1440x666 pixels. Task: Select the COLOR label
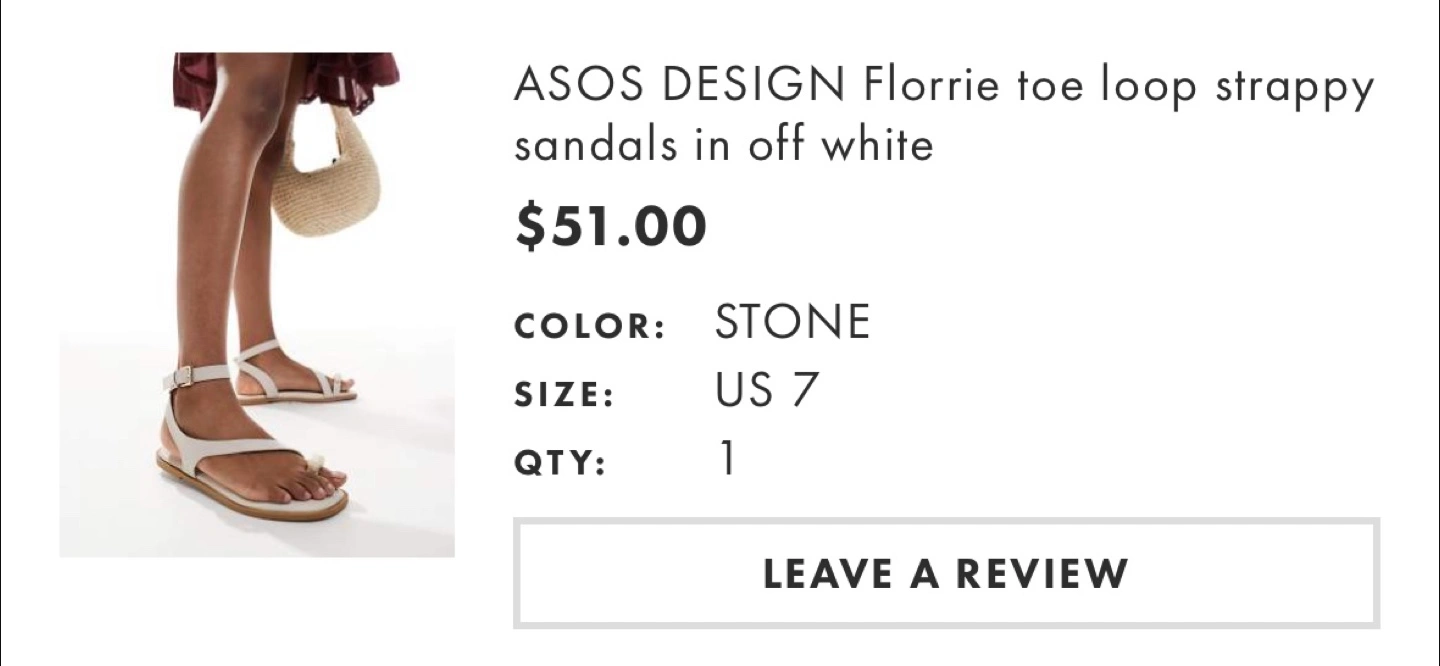590,327
